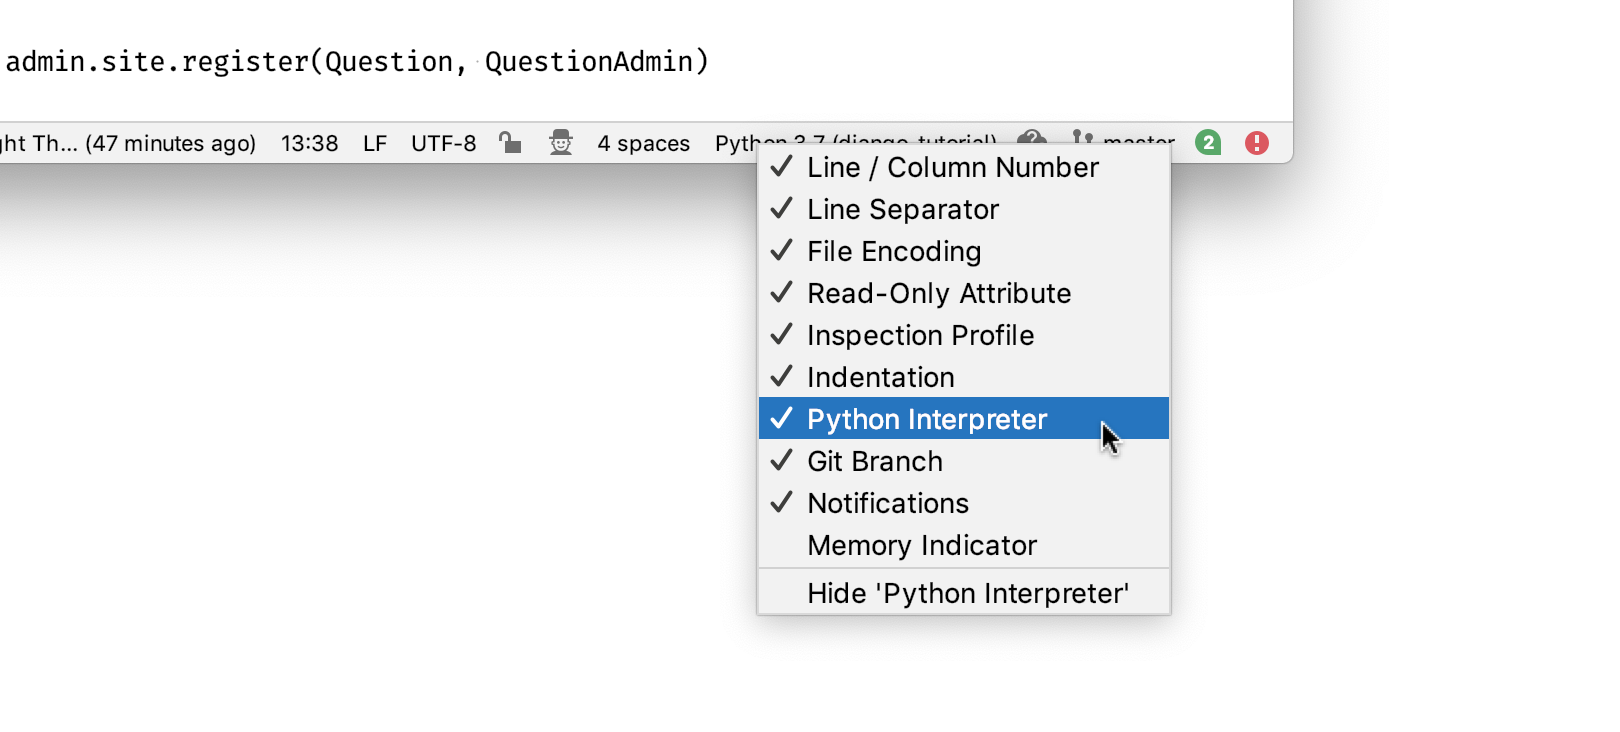
Task: Open the 4 spaces indentation selector
Action: coord(644,143)
